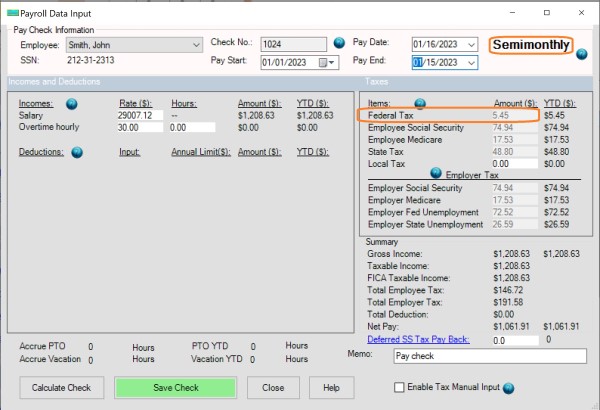
Task: Select the Memo text field
Action: (x=487, y=355)
